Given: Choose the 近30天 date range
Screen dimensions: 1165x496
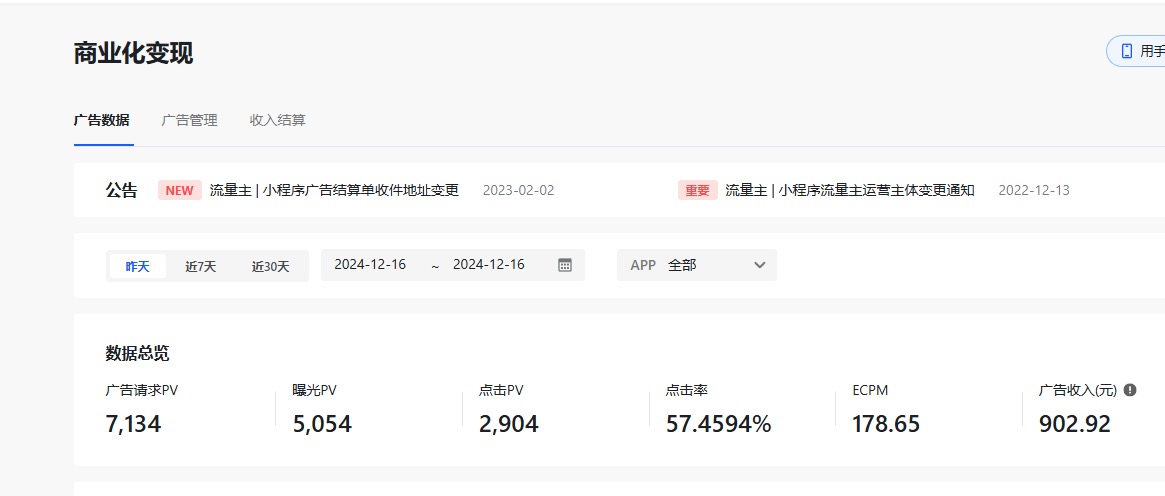Looking at the screenshot, I should [270, 267].
